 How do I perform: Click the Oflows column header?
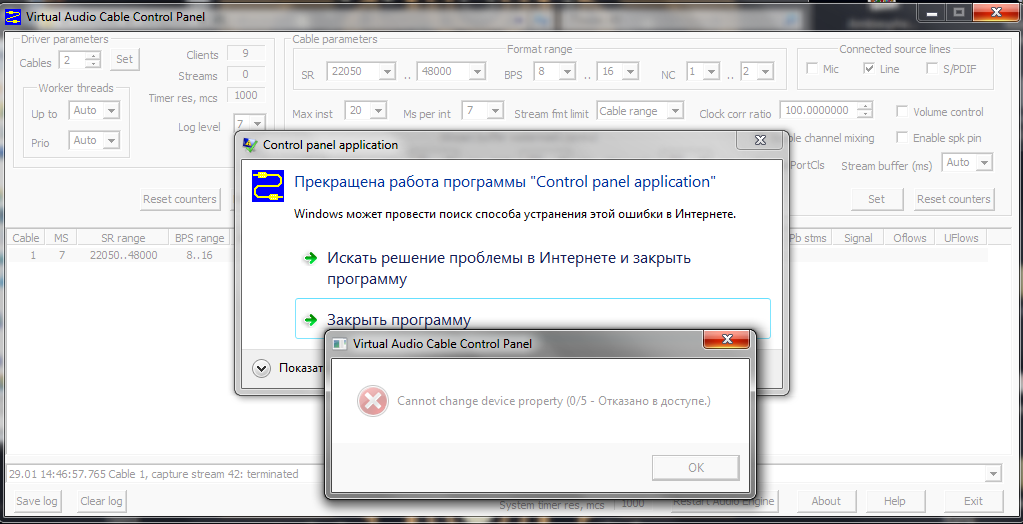tap(909, 238)
